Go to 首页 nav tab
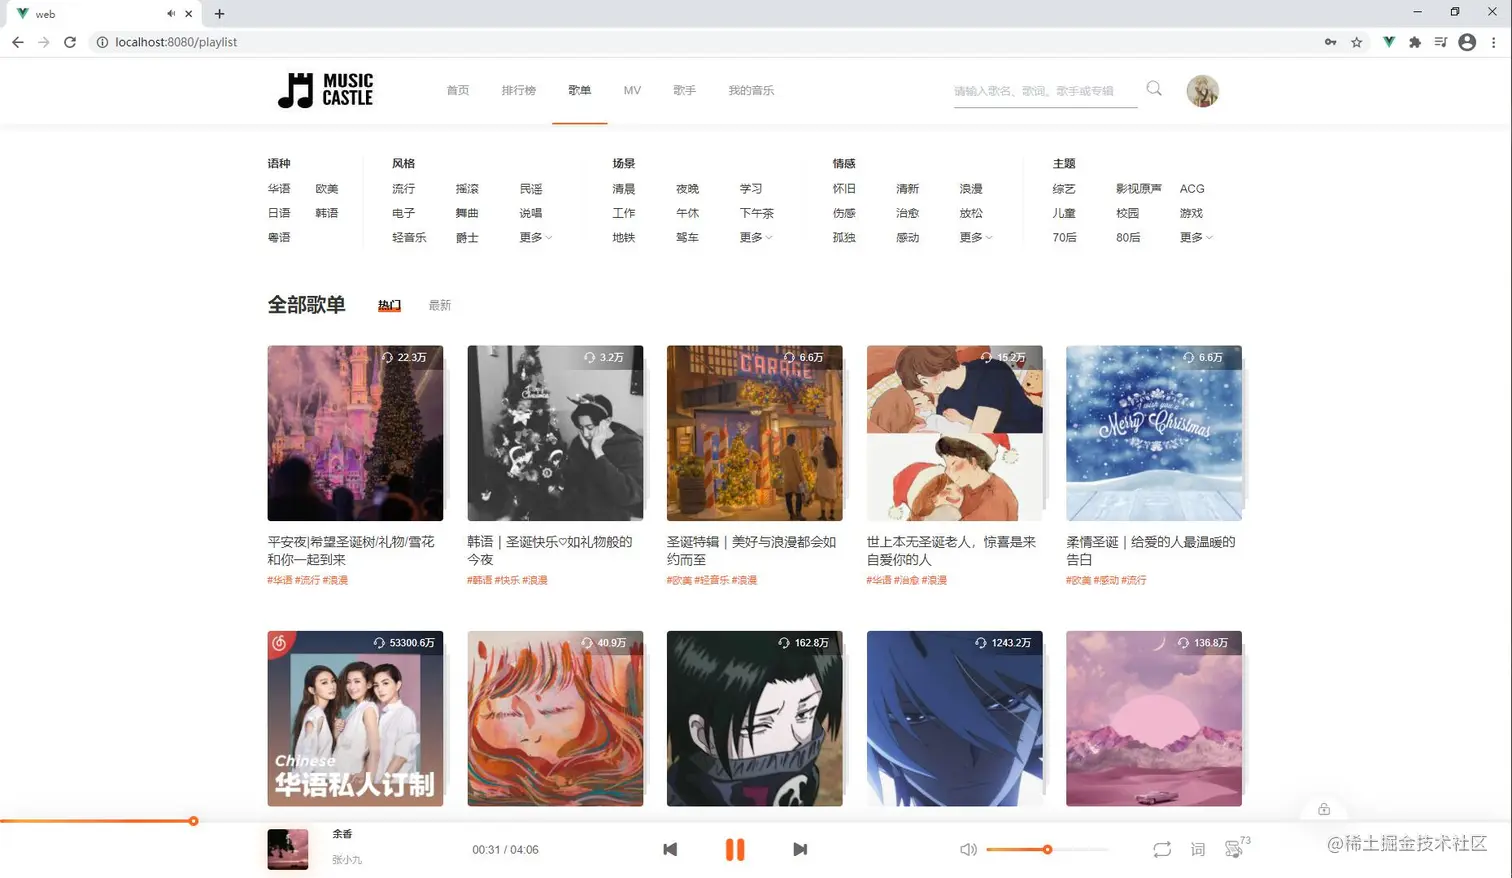1512x878 pixels. coord(458,90)
